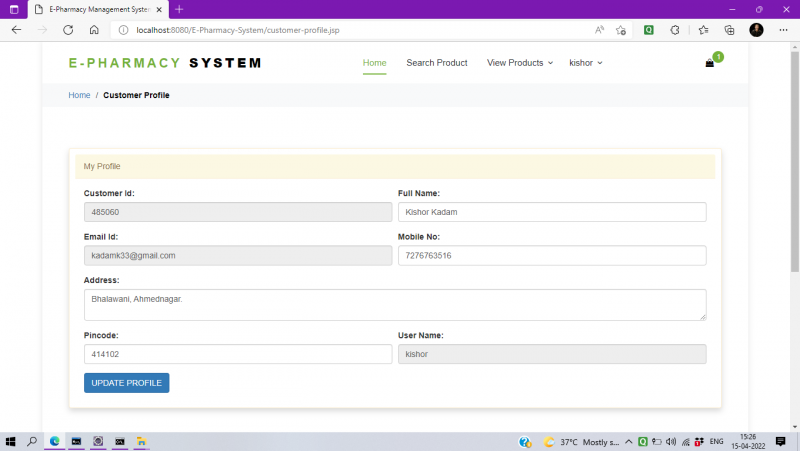The image size is (800, 451).
Task: Open the Eclipse taskbar icon
Action: click(98, 441)
